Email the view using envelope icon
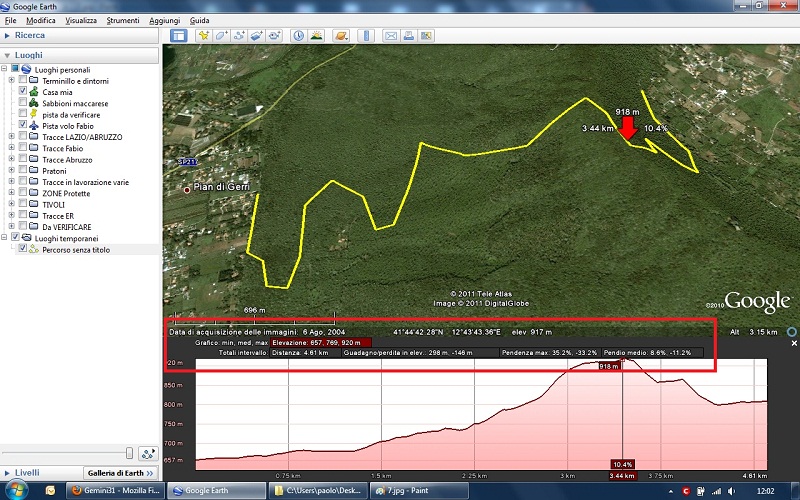800x500 pixels. tap(390, 36)
